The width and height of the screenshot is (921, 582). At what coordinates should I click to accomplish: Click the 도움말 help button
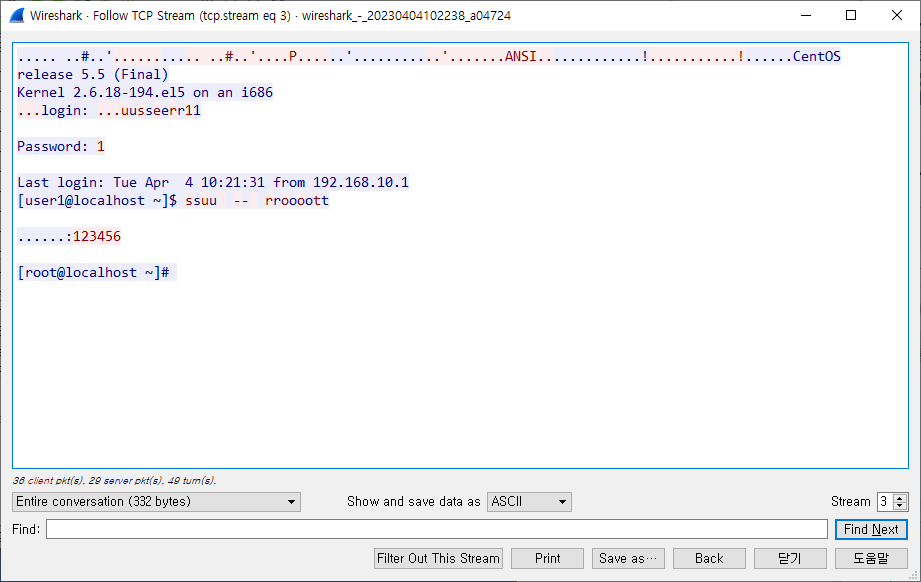871,559
